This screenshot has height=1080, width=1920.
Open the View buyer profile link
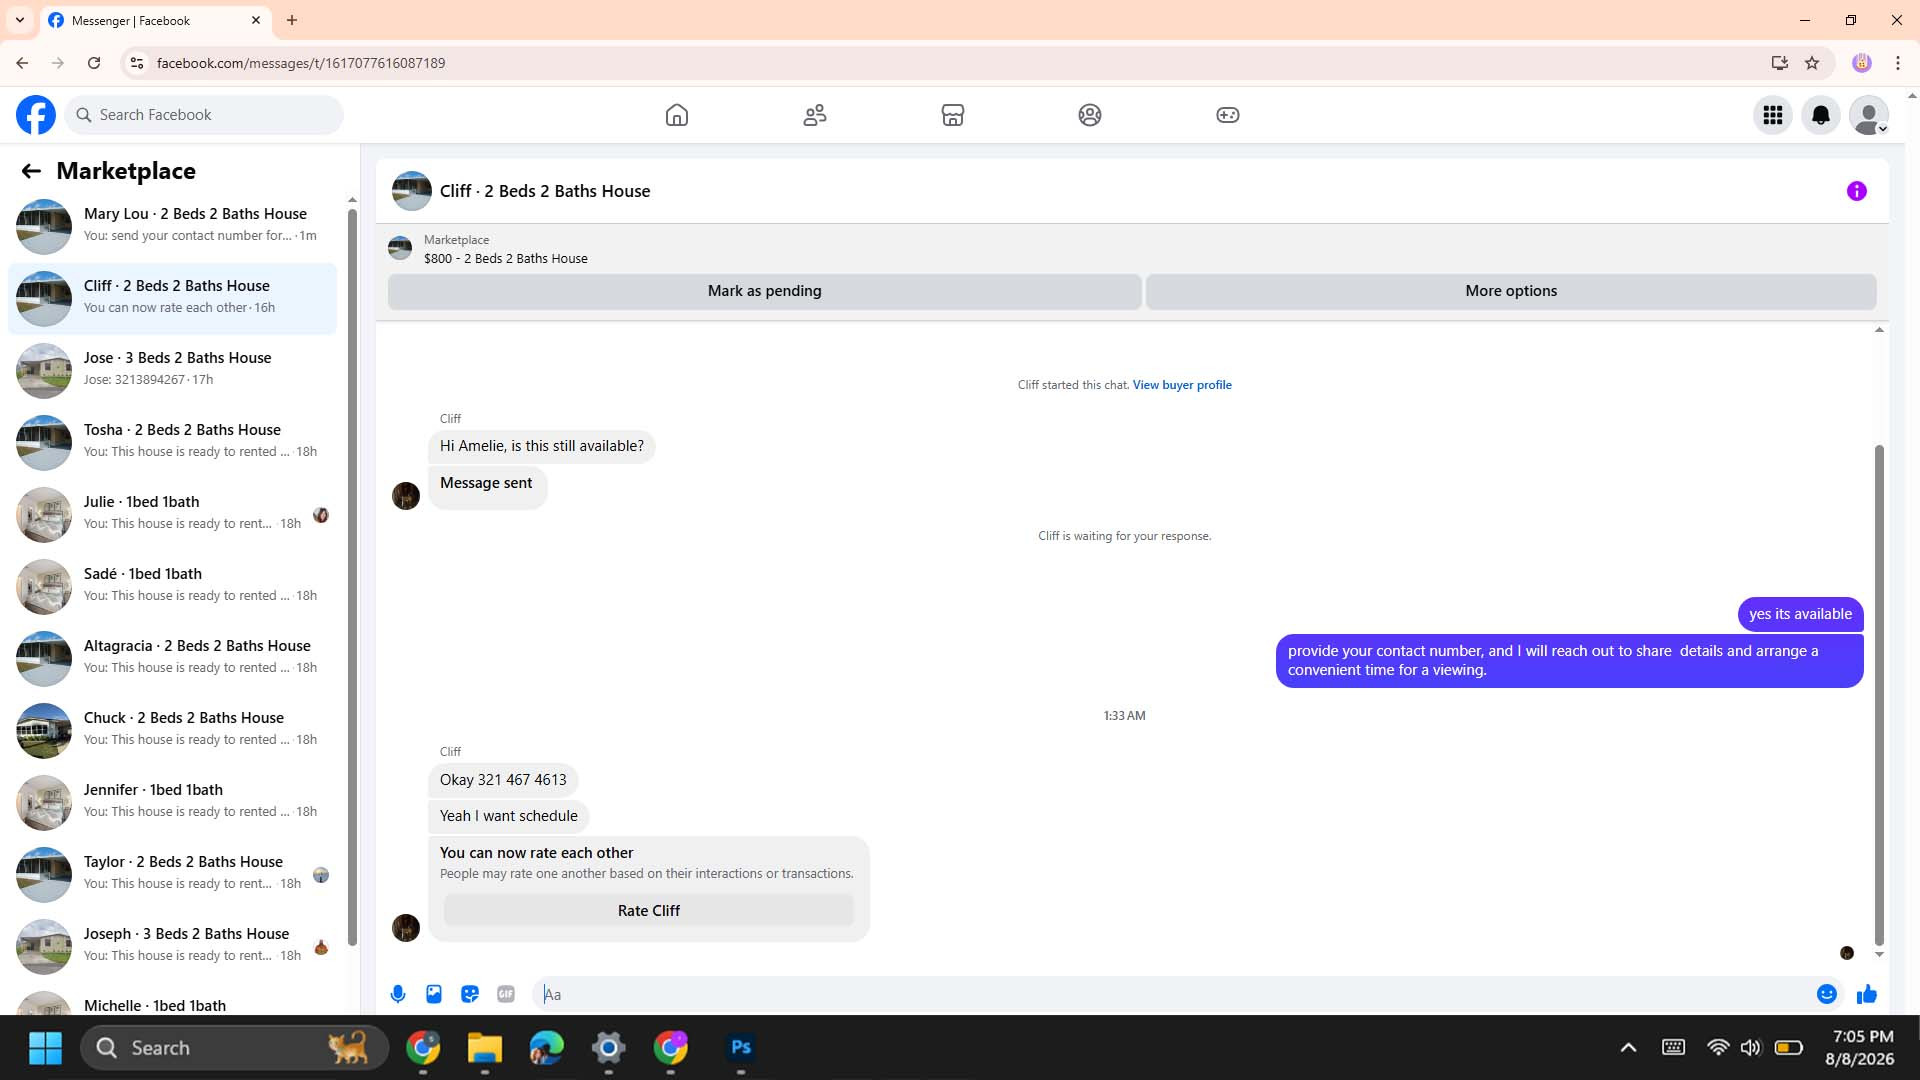1182,385
